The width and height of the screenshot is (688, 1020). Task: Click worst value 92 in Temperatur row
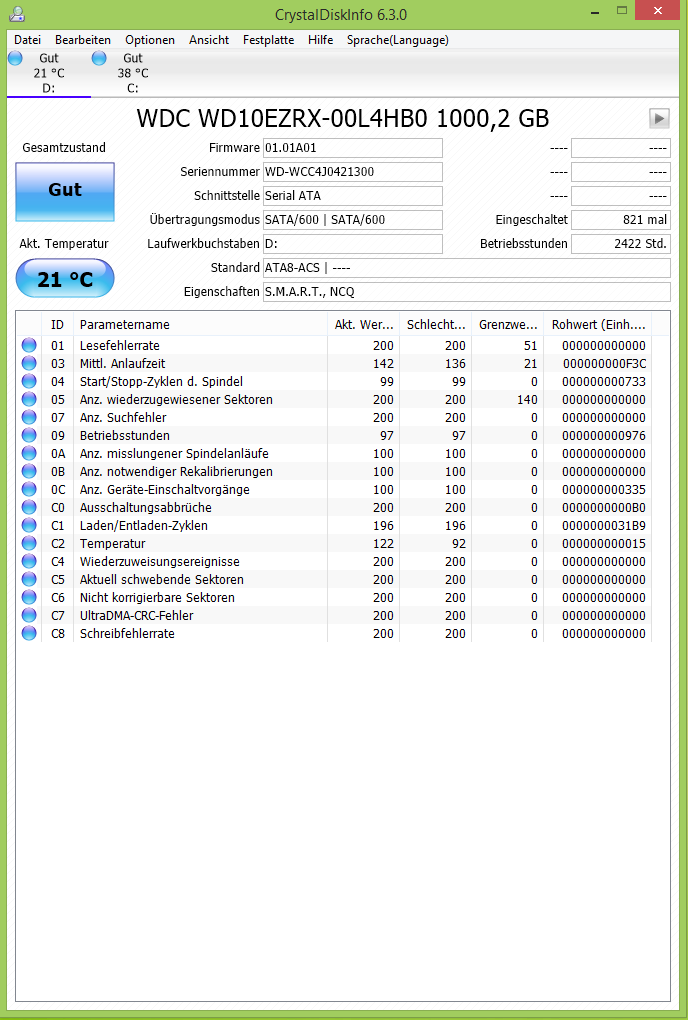[x=459, y=544]
